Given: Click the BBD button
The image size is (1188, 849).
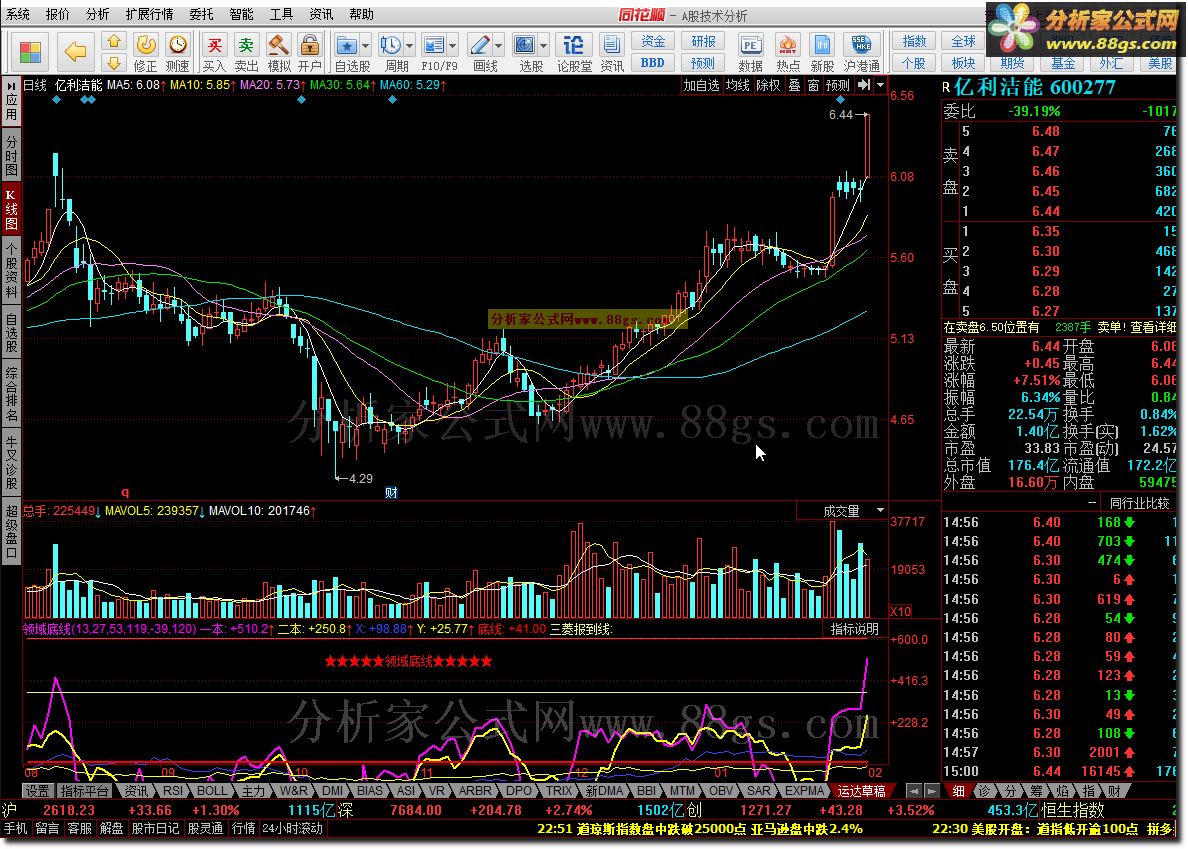Looking at the screenshot, I should click(653, 63).
